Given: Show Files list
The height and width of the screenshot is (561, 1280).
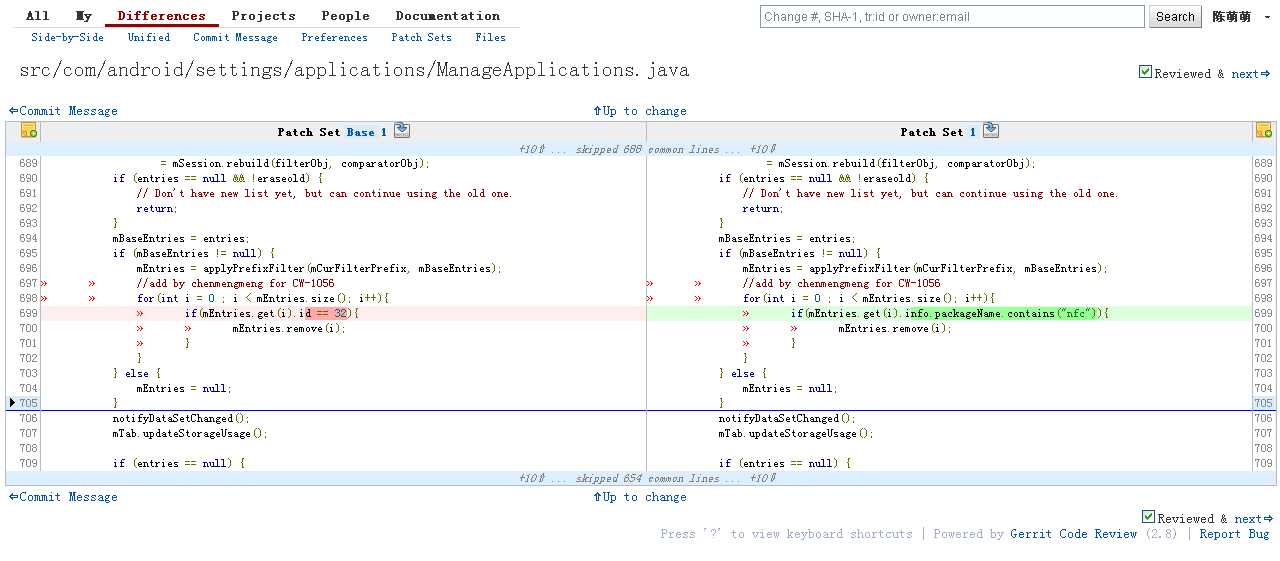Looking at the screenshot, I should [x=491, y=38].
